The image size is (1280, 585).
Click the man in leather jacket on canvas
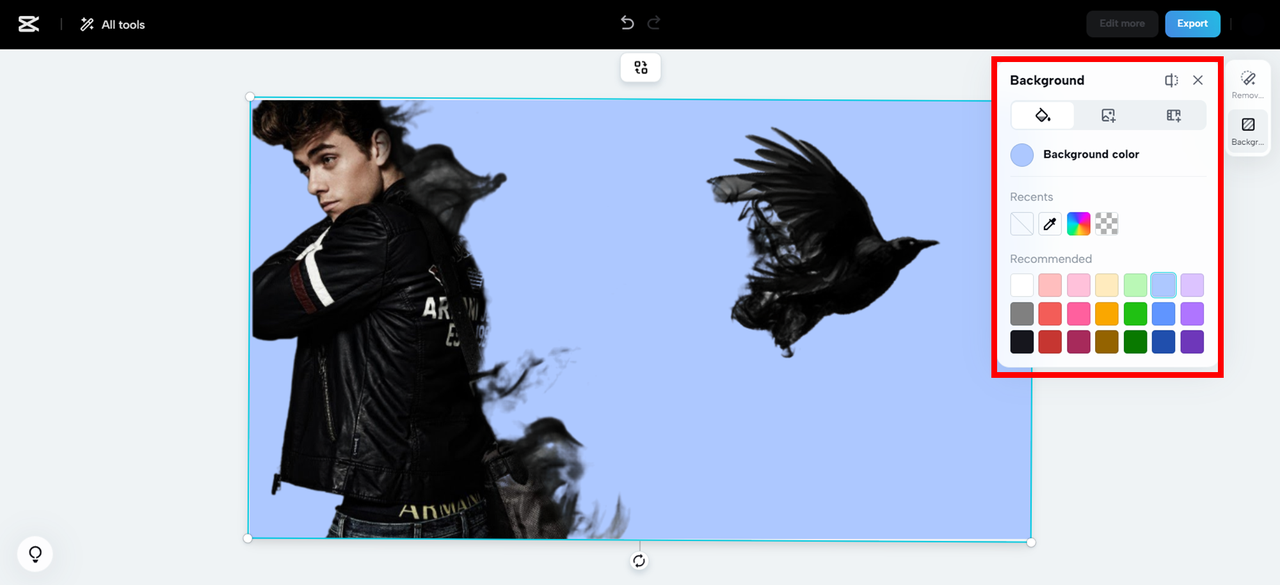point(375,320)
